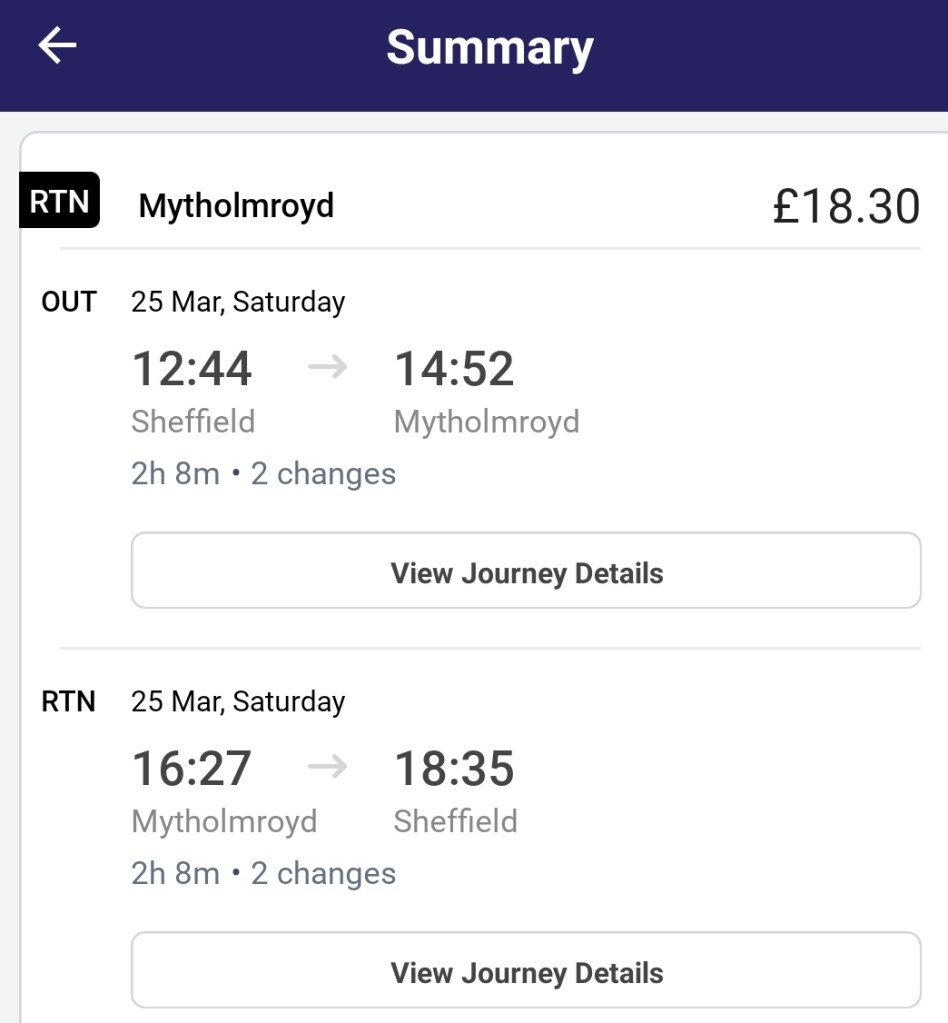
Task: Select outbound date 25 Mar, Saturday
Action: [x=238, y=302]
